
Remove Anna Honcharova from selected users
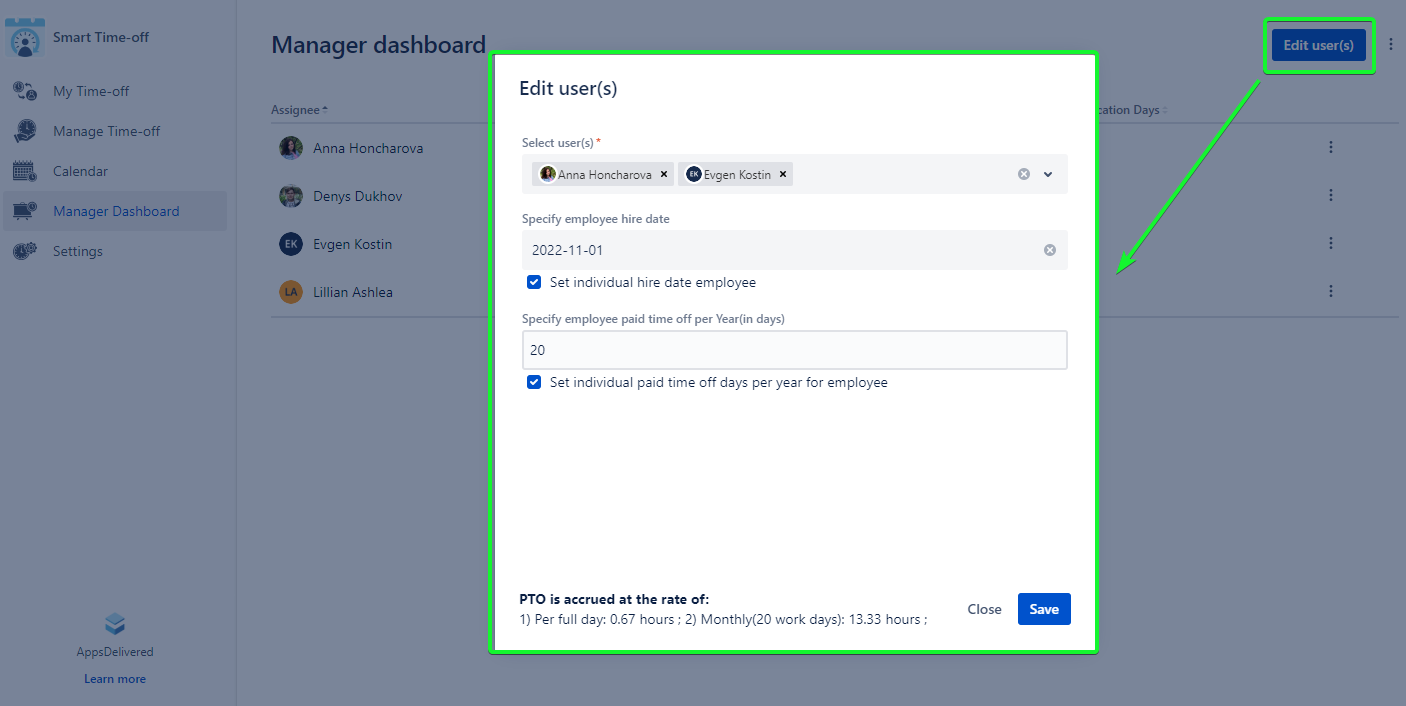664,174
